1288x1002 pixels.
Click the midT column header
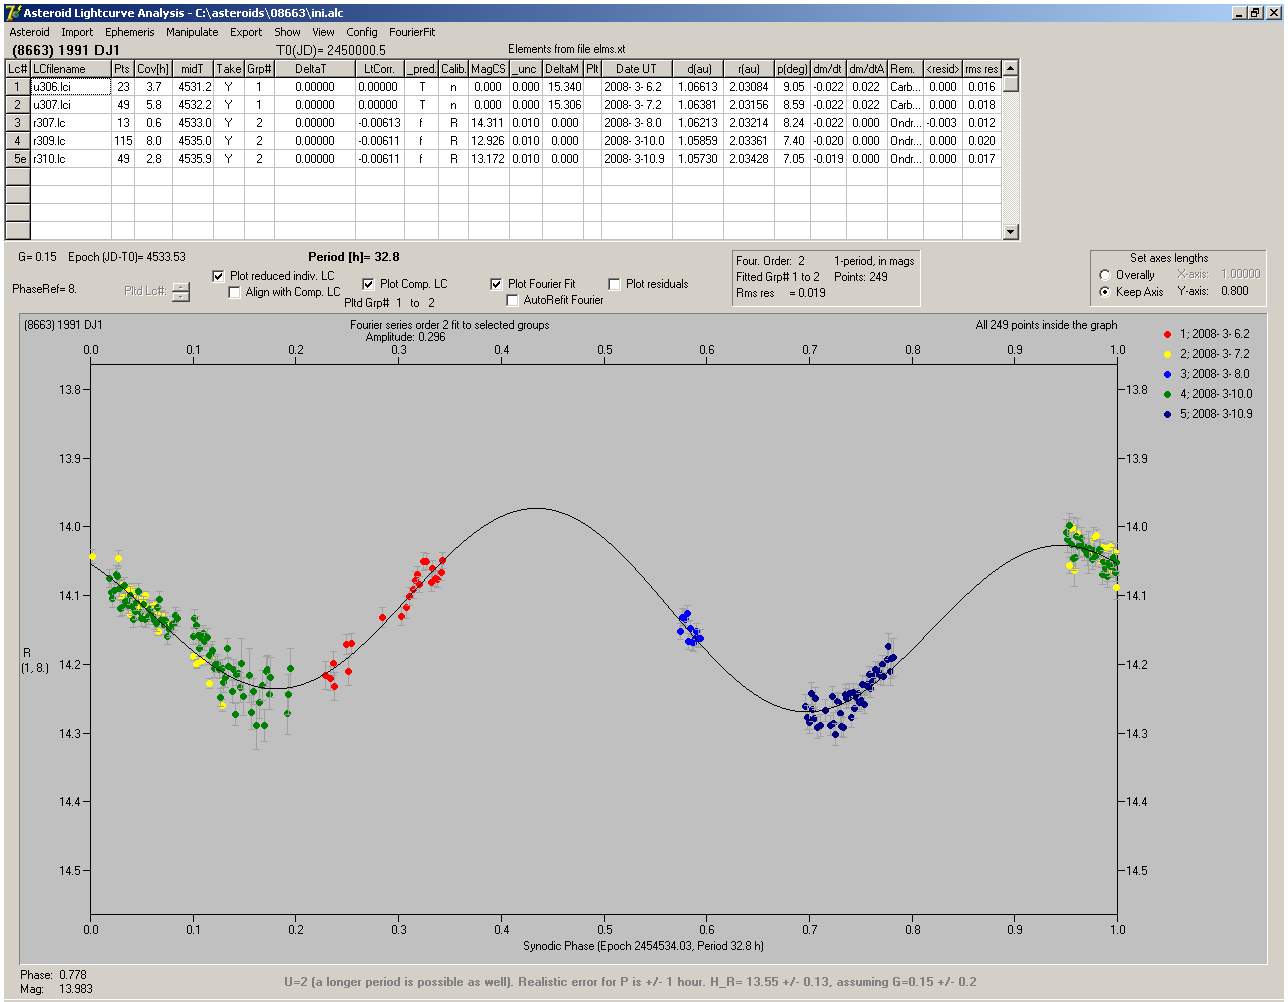point(193,69)
